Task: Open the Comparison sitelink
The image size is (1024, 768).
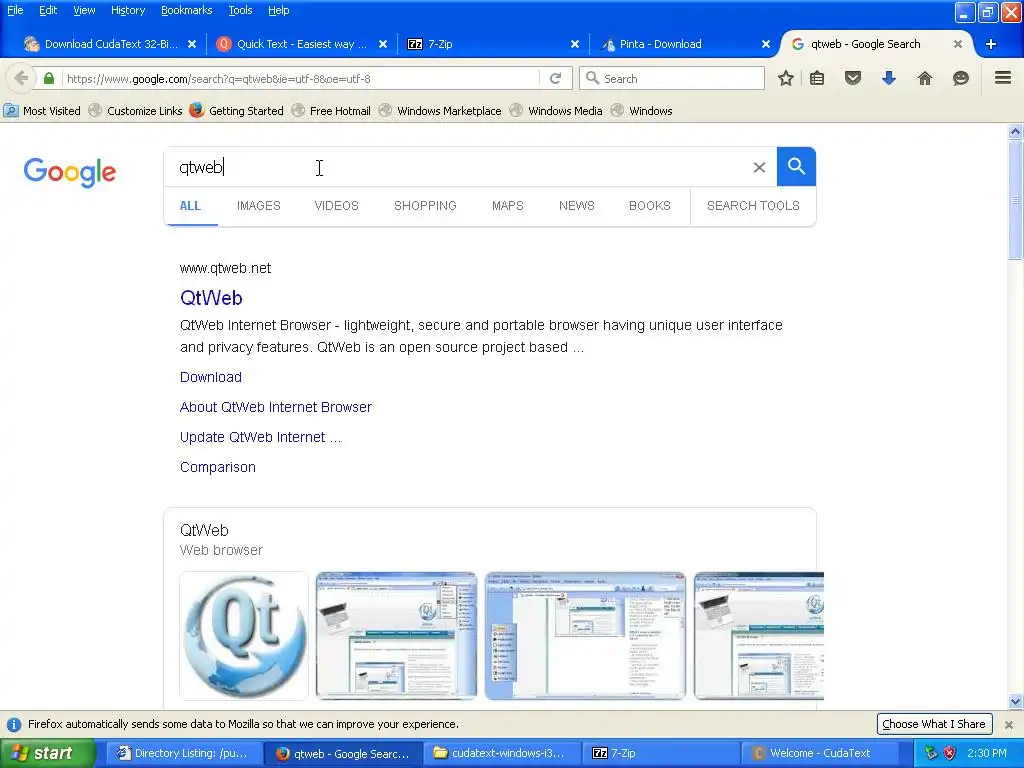Action: click(217, 467)
